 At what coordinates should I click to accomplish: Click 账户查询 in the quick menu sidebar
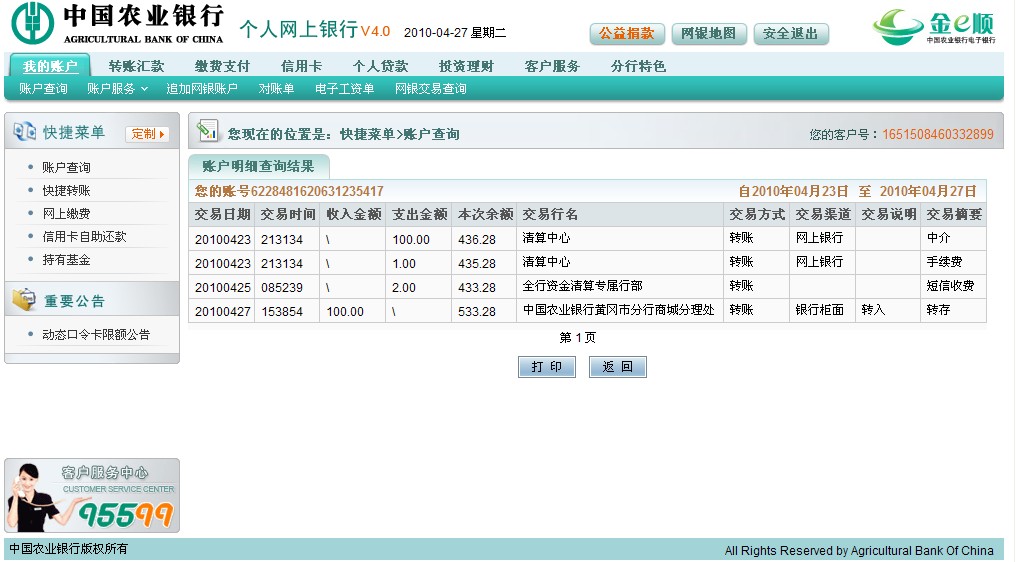click(x=66, y=167)
